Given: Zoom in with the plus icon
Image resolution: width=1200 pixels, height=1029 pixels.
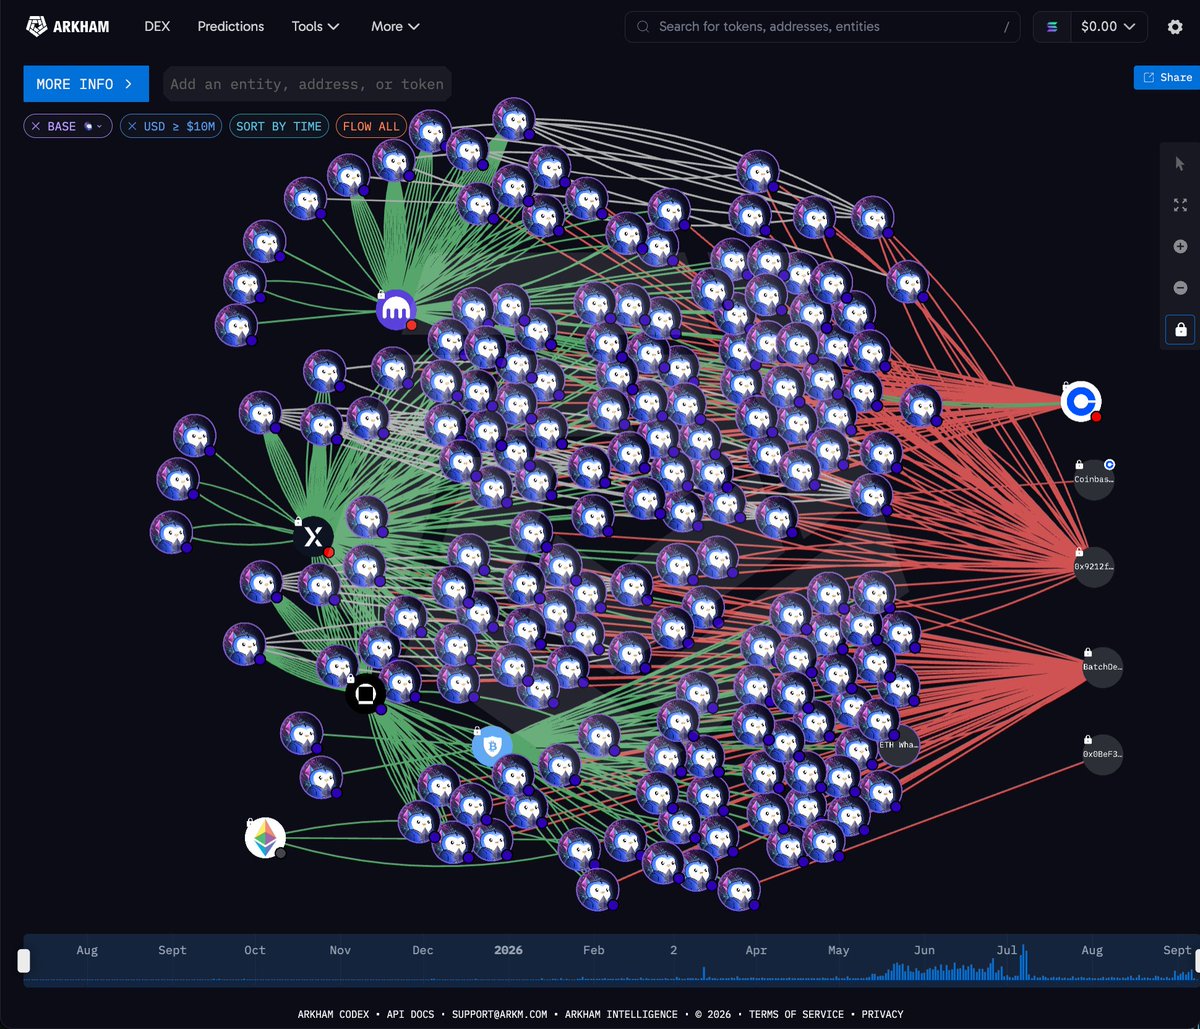Looking at the screenshot, I should 1180,246.
